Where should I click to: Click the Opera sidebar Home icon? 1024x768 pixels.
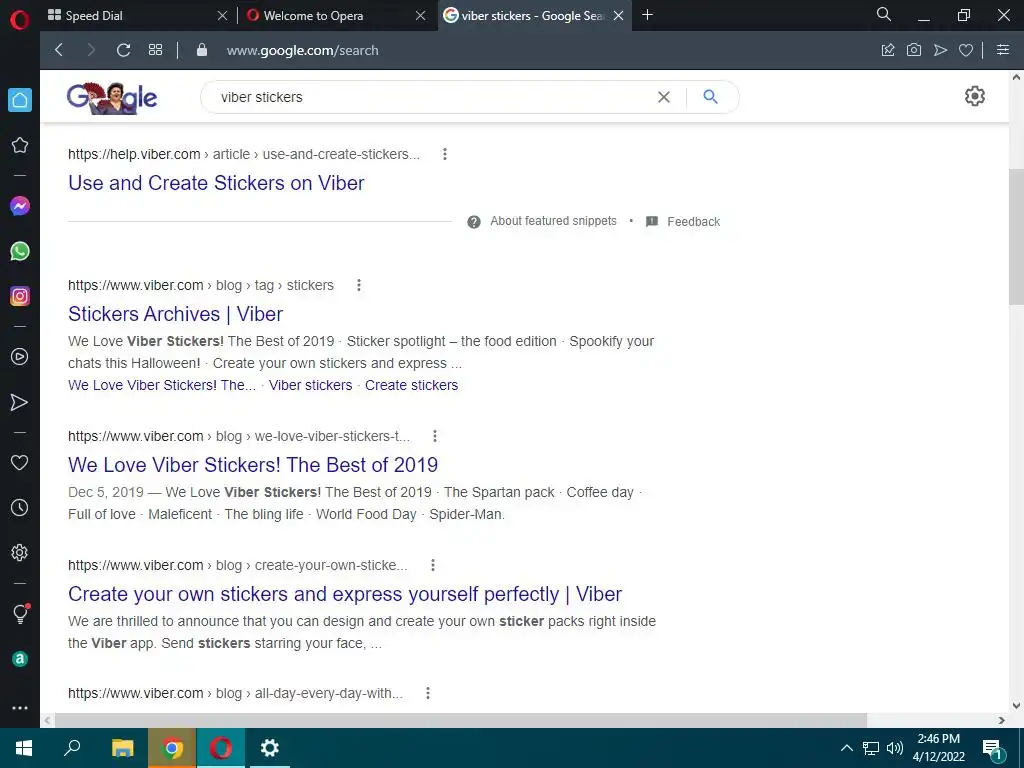point(20,100)
